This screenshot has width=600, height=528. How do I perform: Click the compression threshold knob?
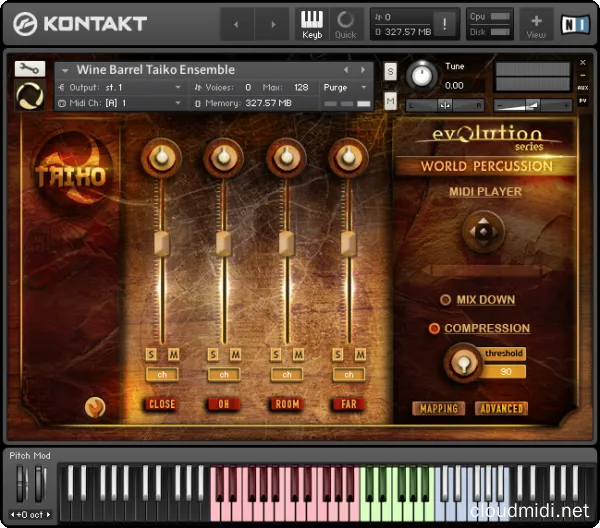pos(463,362)
